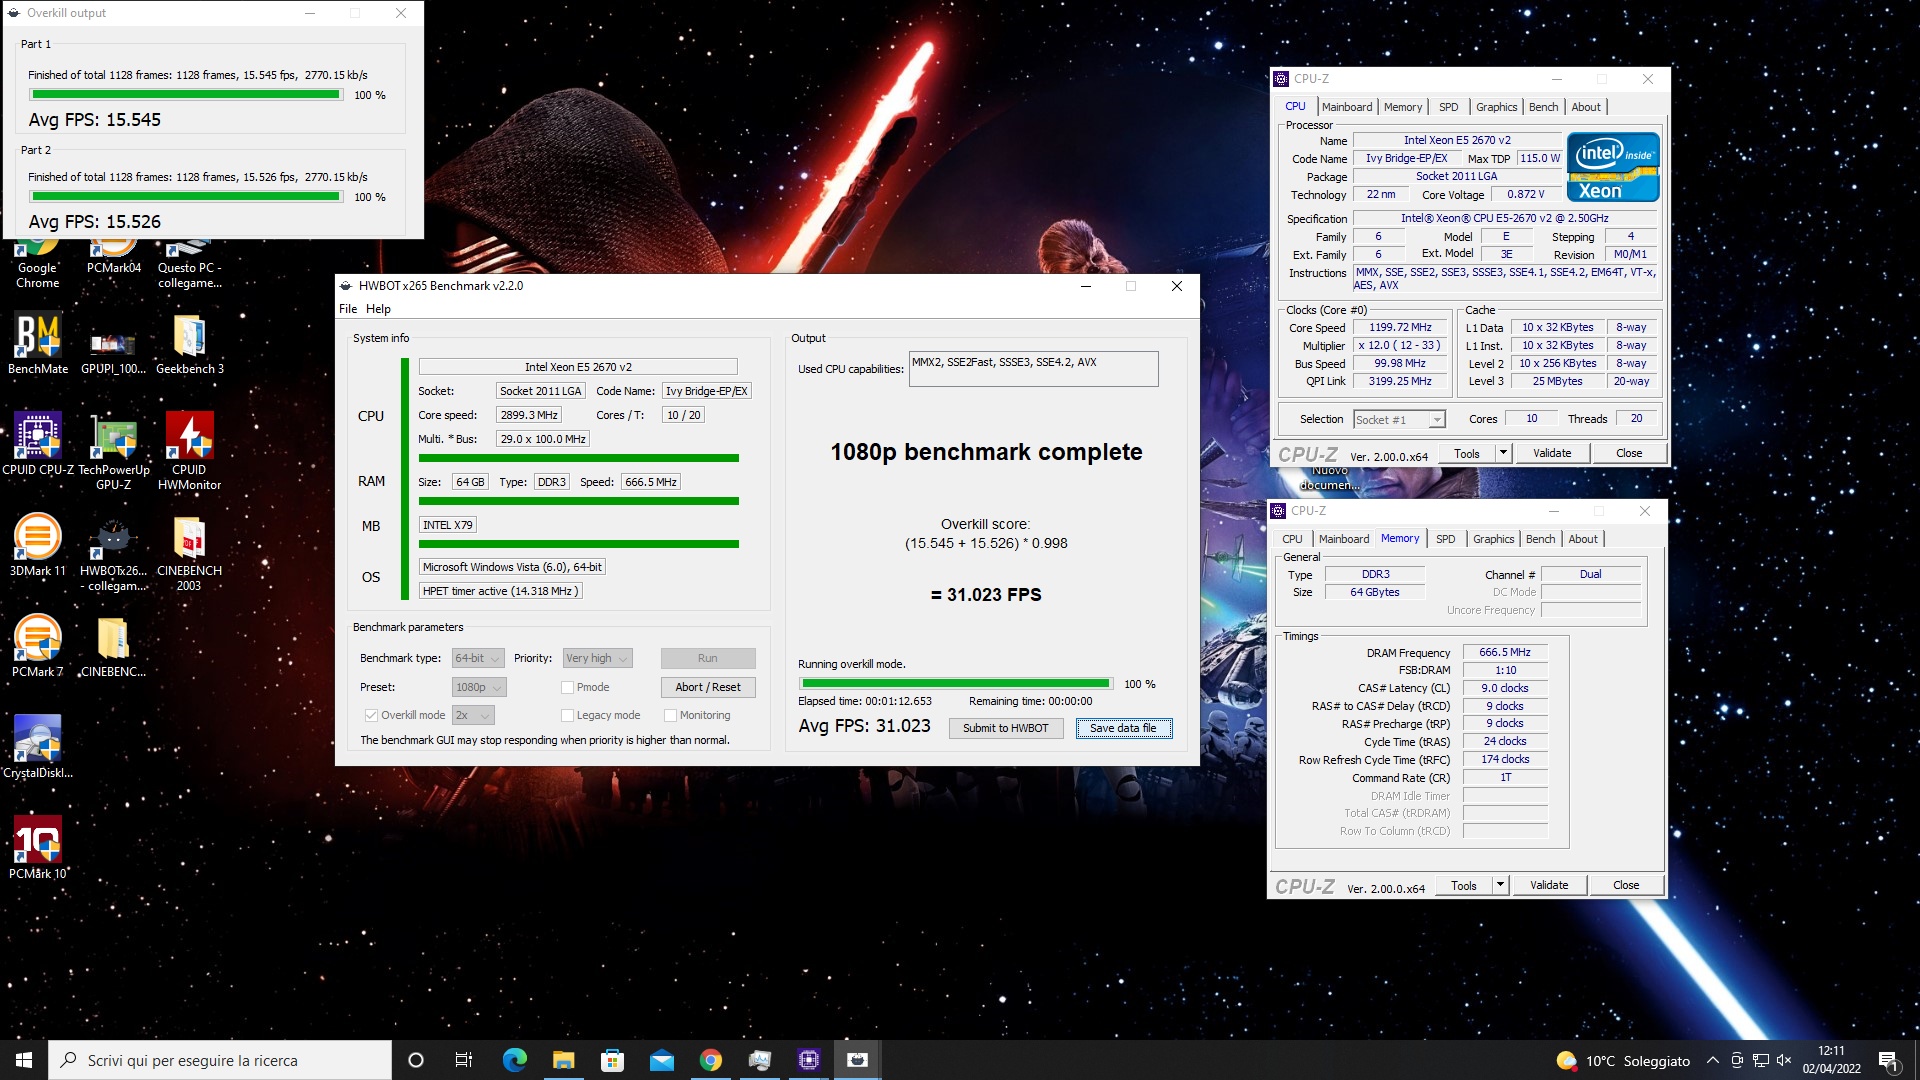1920x1080 pixels.
Task: Open Benchmark type 64-bit dropdown
Action: click(478, 658)
